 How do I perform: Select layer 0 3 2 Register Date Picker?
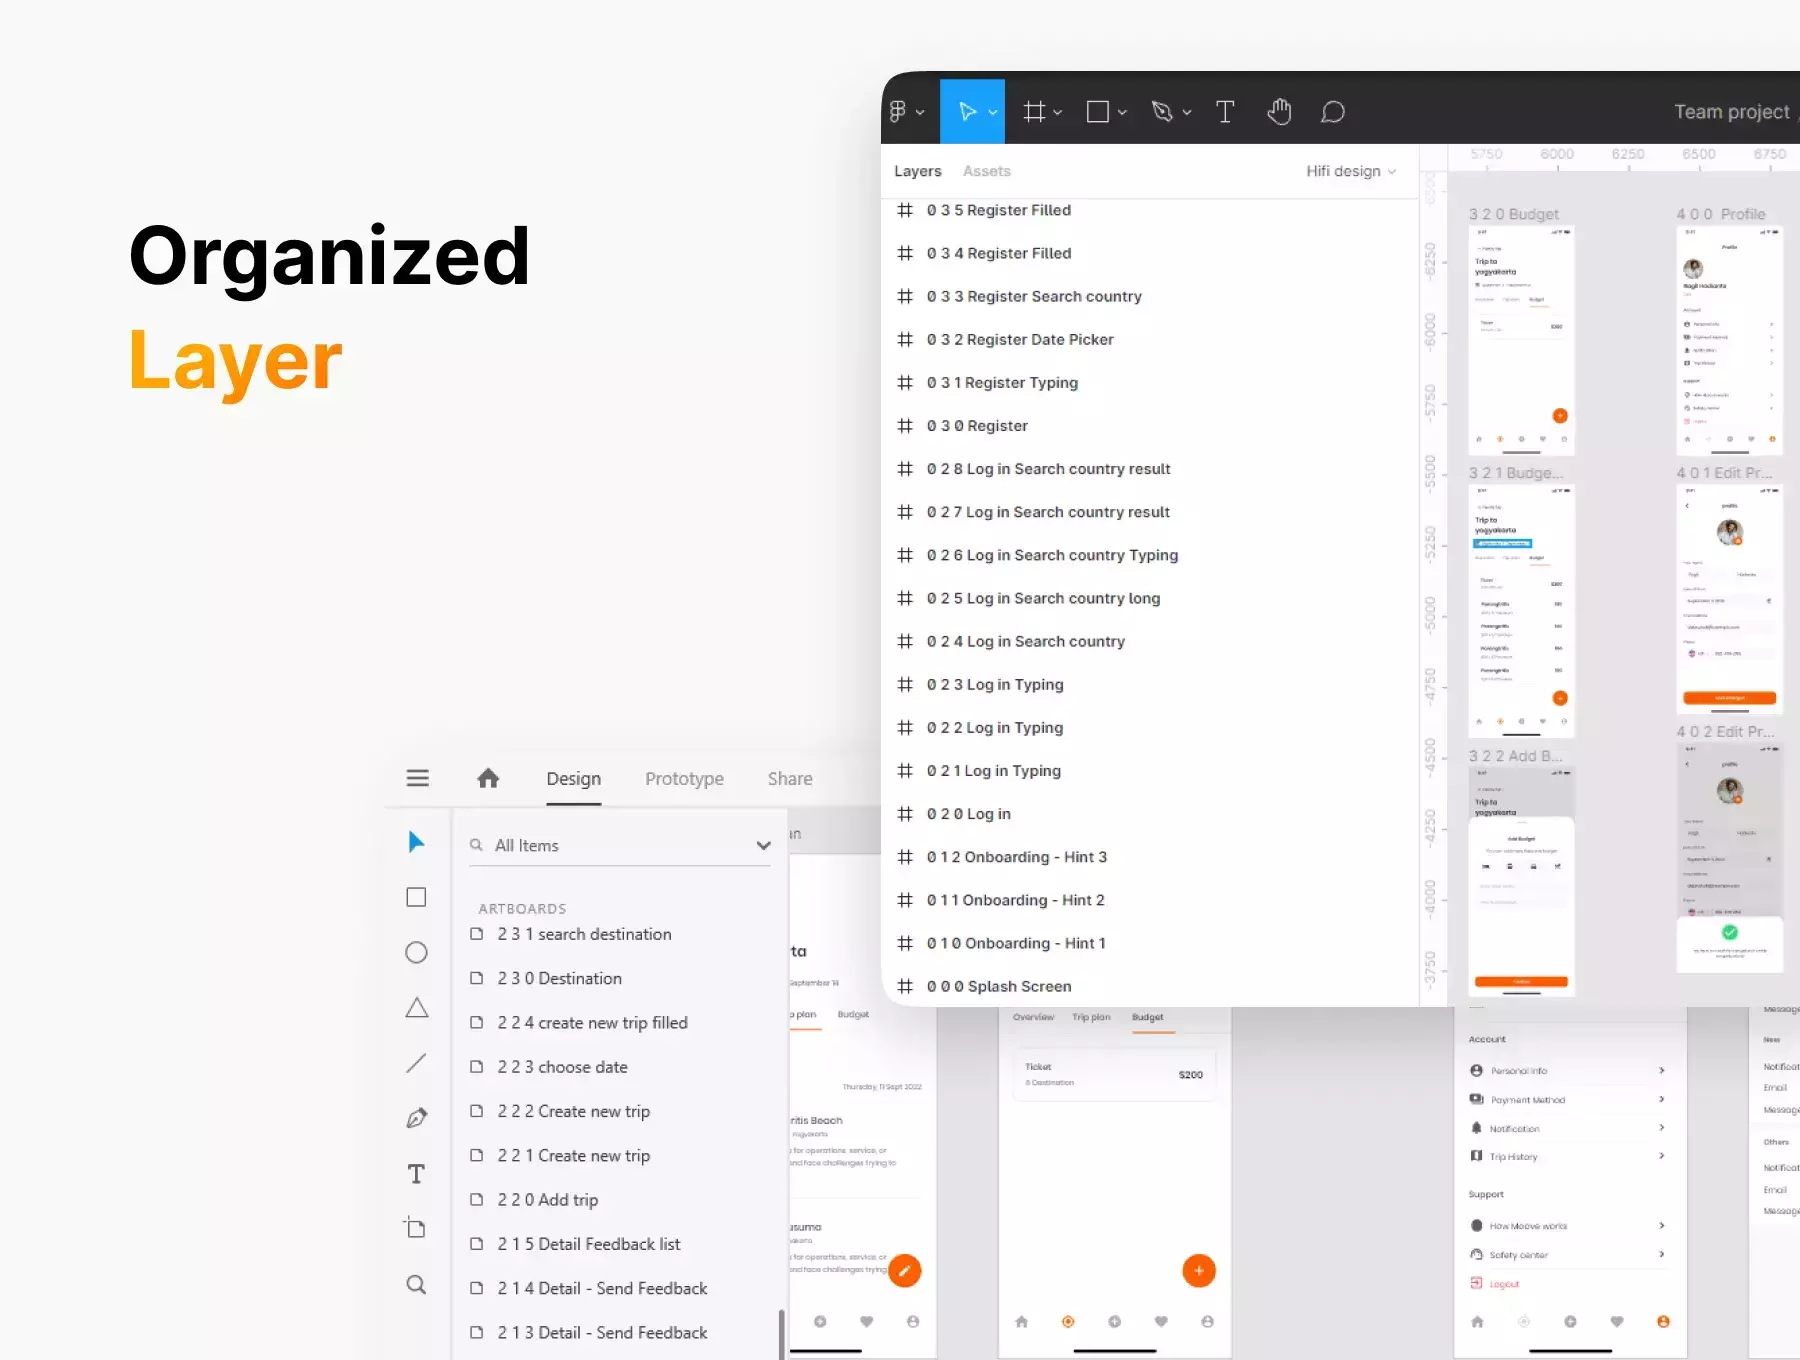[x=1150, y=339]
